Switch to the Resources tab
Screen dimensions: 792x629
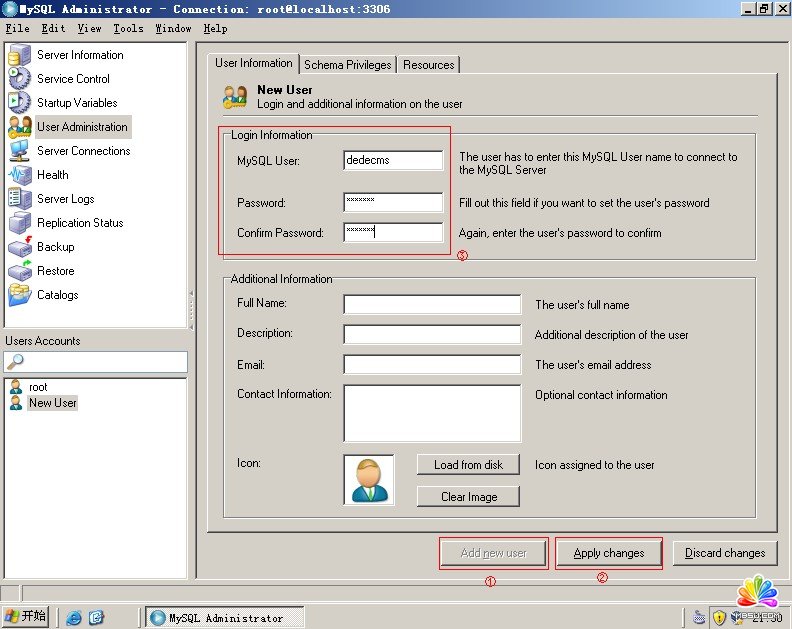coord(429,65)
